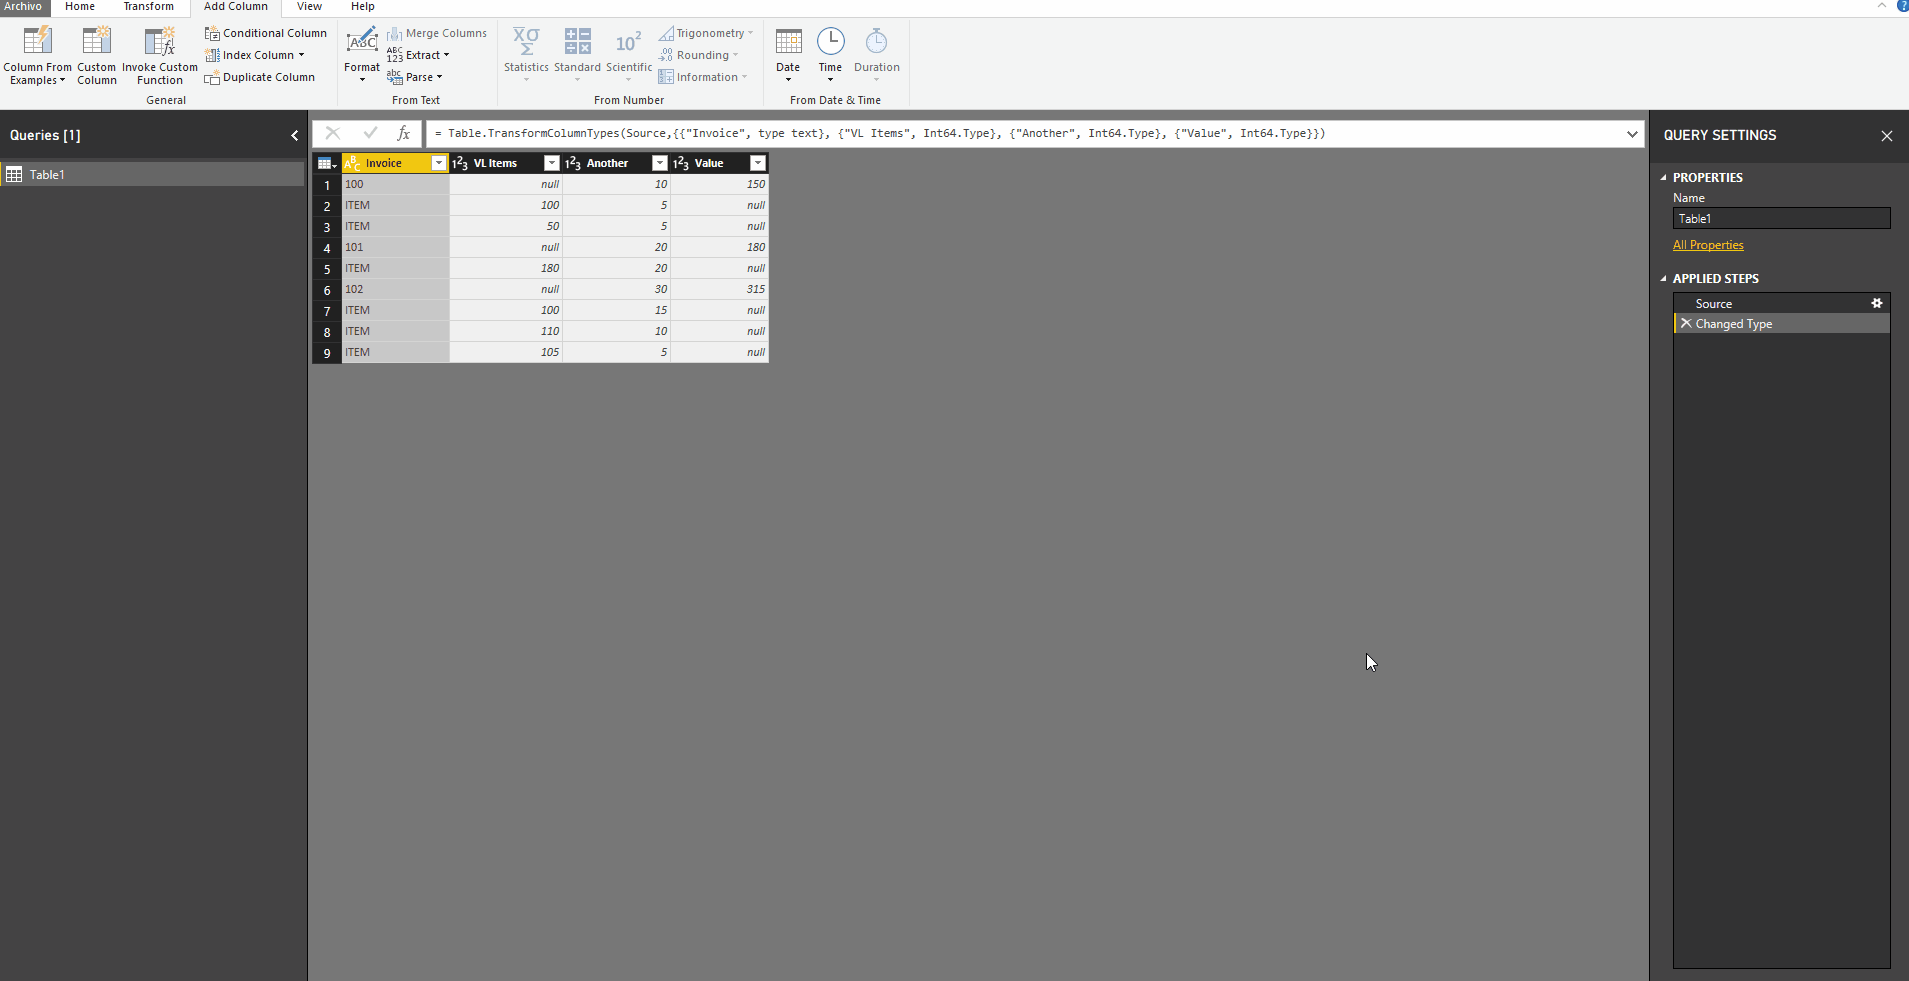Screen dimensions: 1909x981
Task: Open the Extract dropdown
Action: [447, 55]
